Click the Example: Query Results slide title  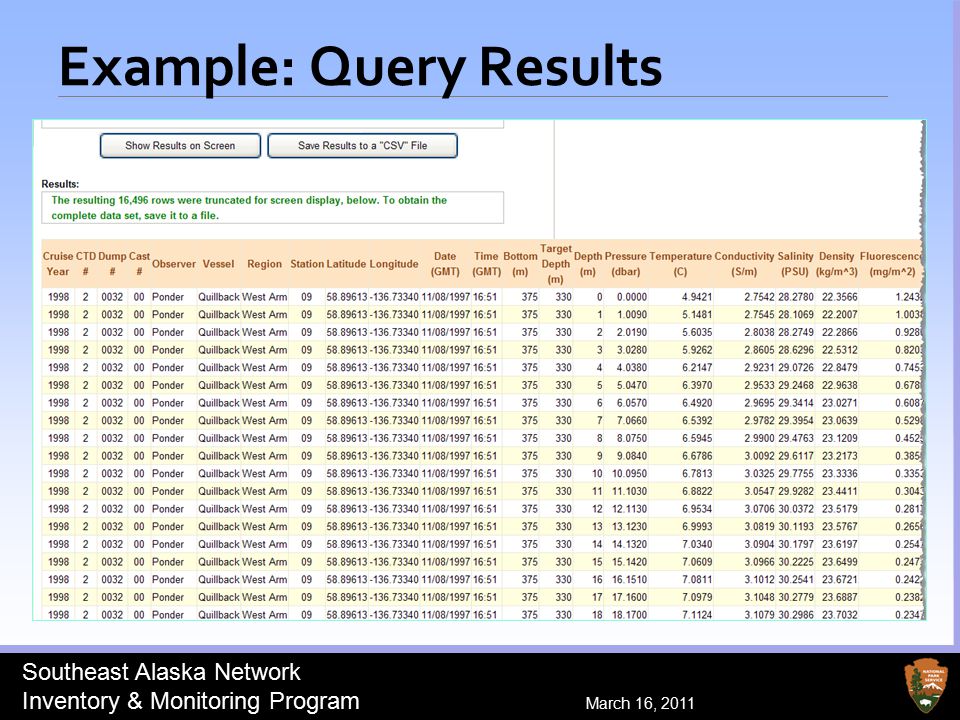point(361,67)
